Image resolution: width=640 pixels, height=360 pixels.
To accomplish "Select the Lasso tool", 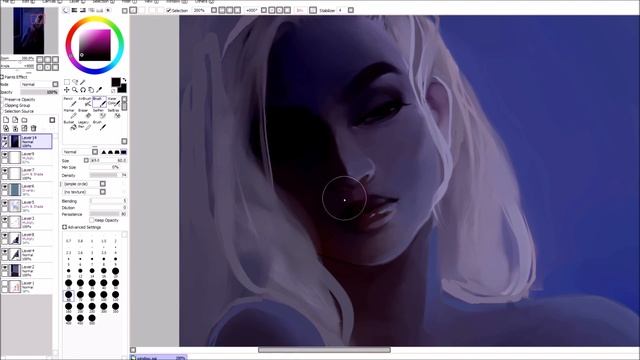I will (75, 82).
